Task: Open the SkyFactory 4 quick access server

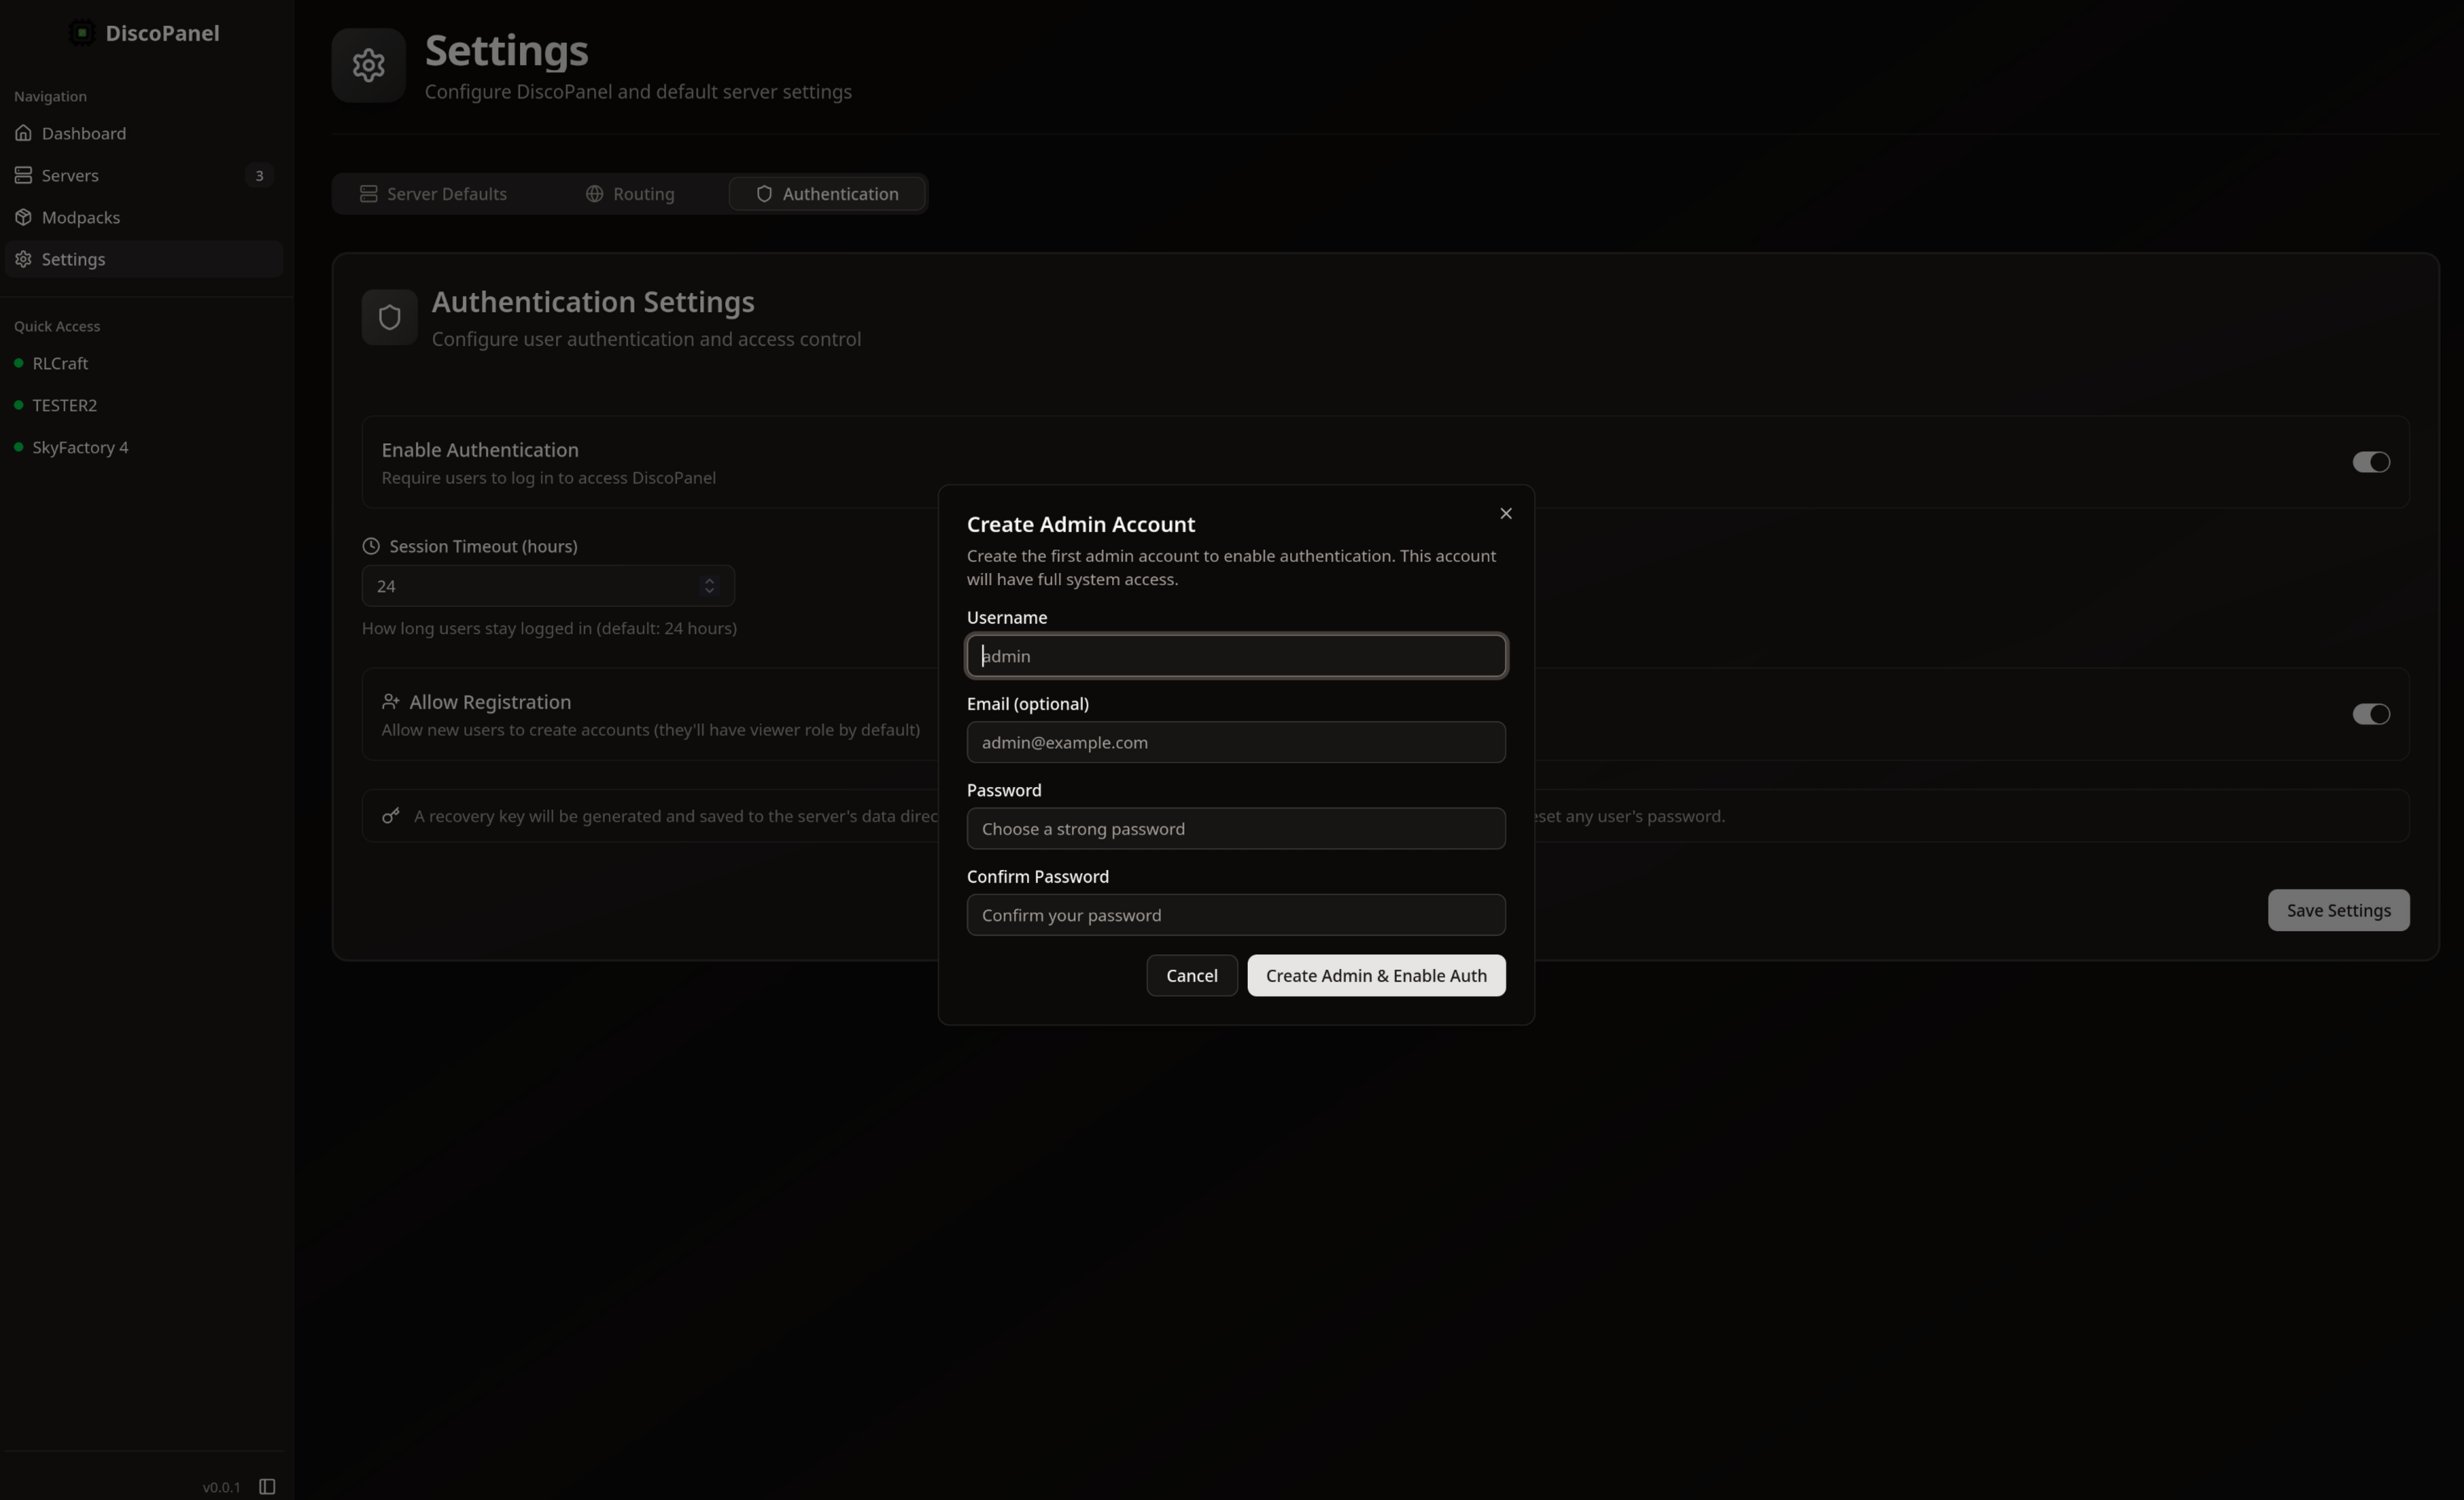Action: pos(143,447)
